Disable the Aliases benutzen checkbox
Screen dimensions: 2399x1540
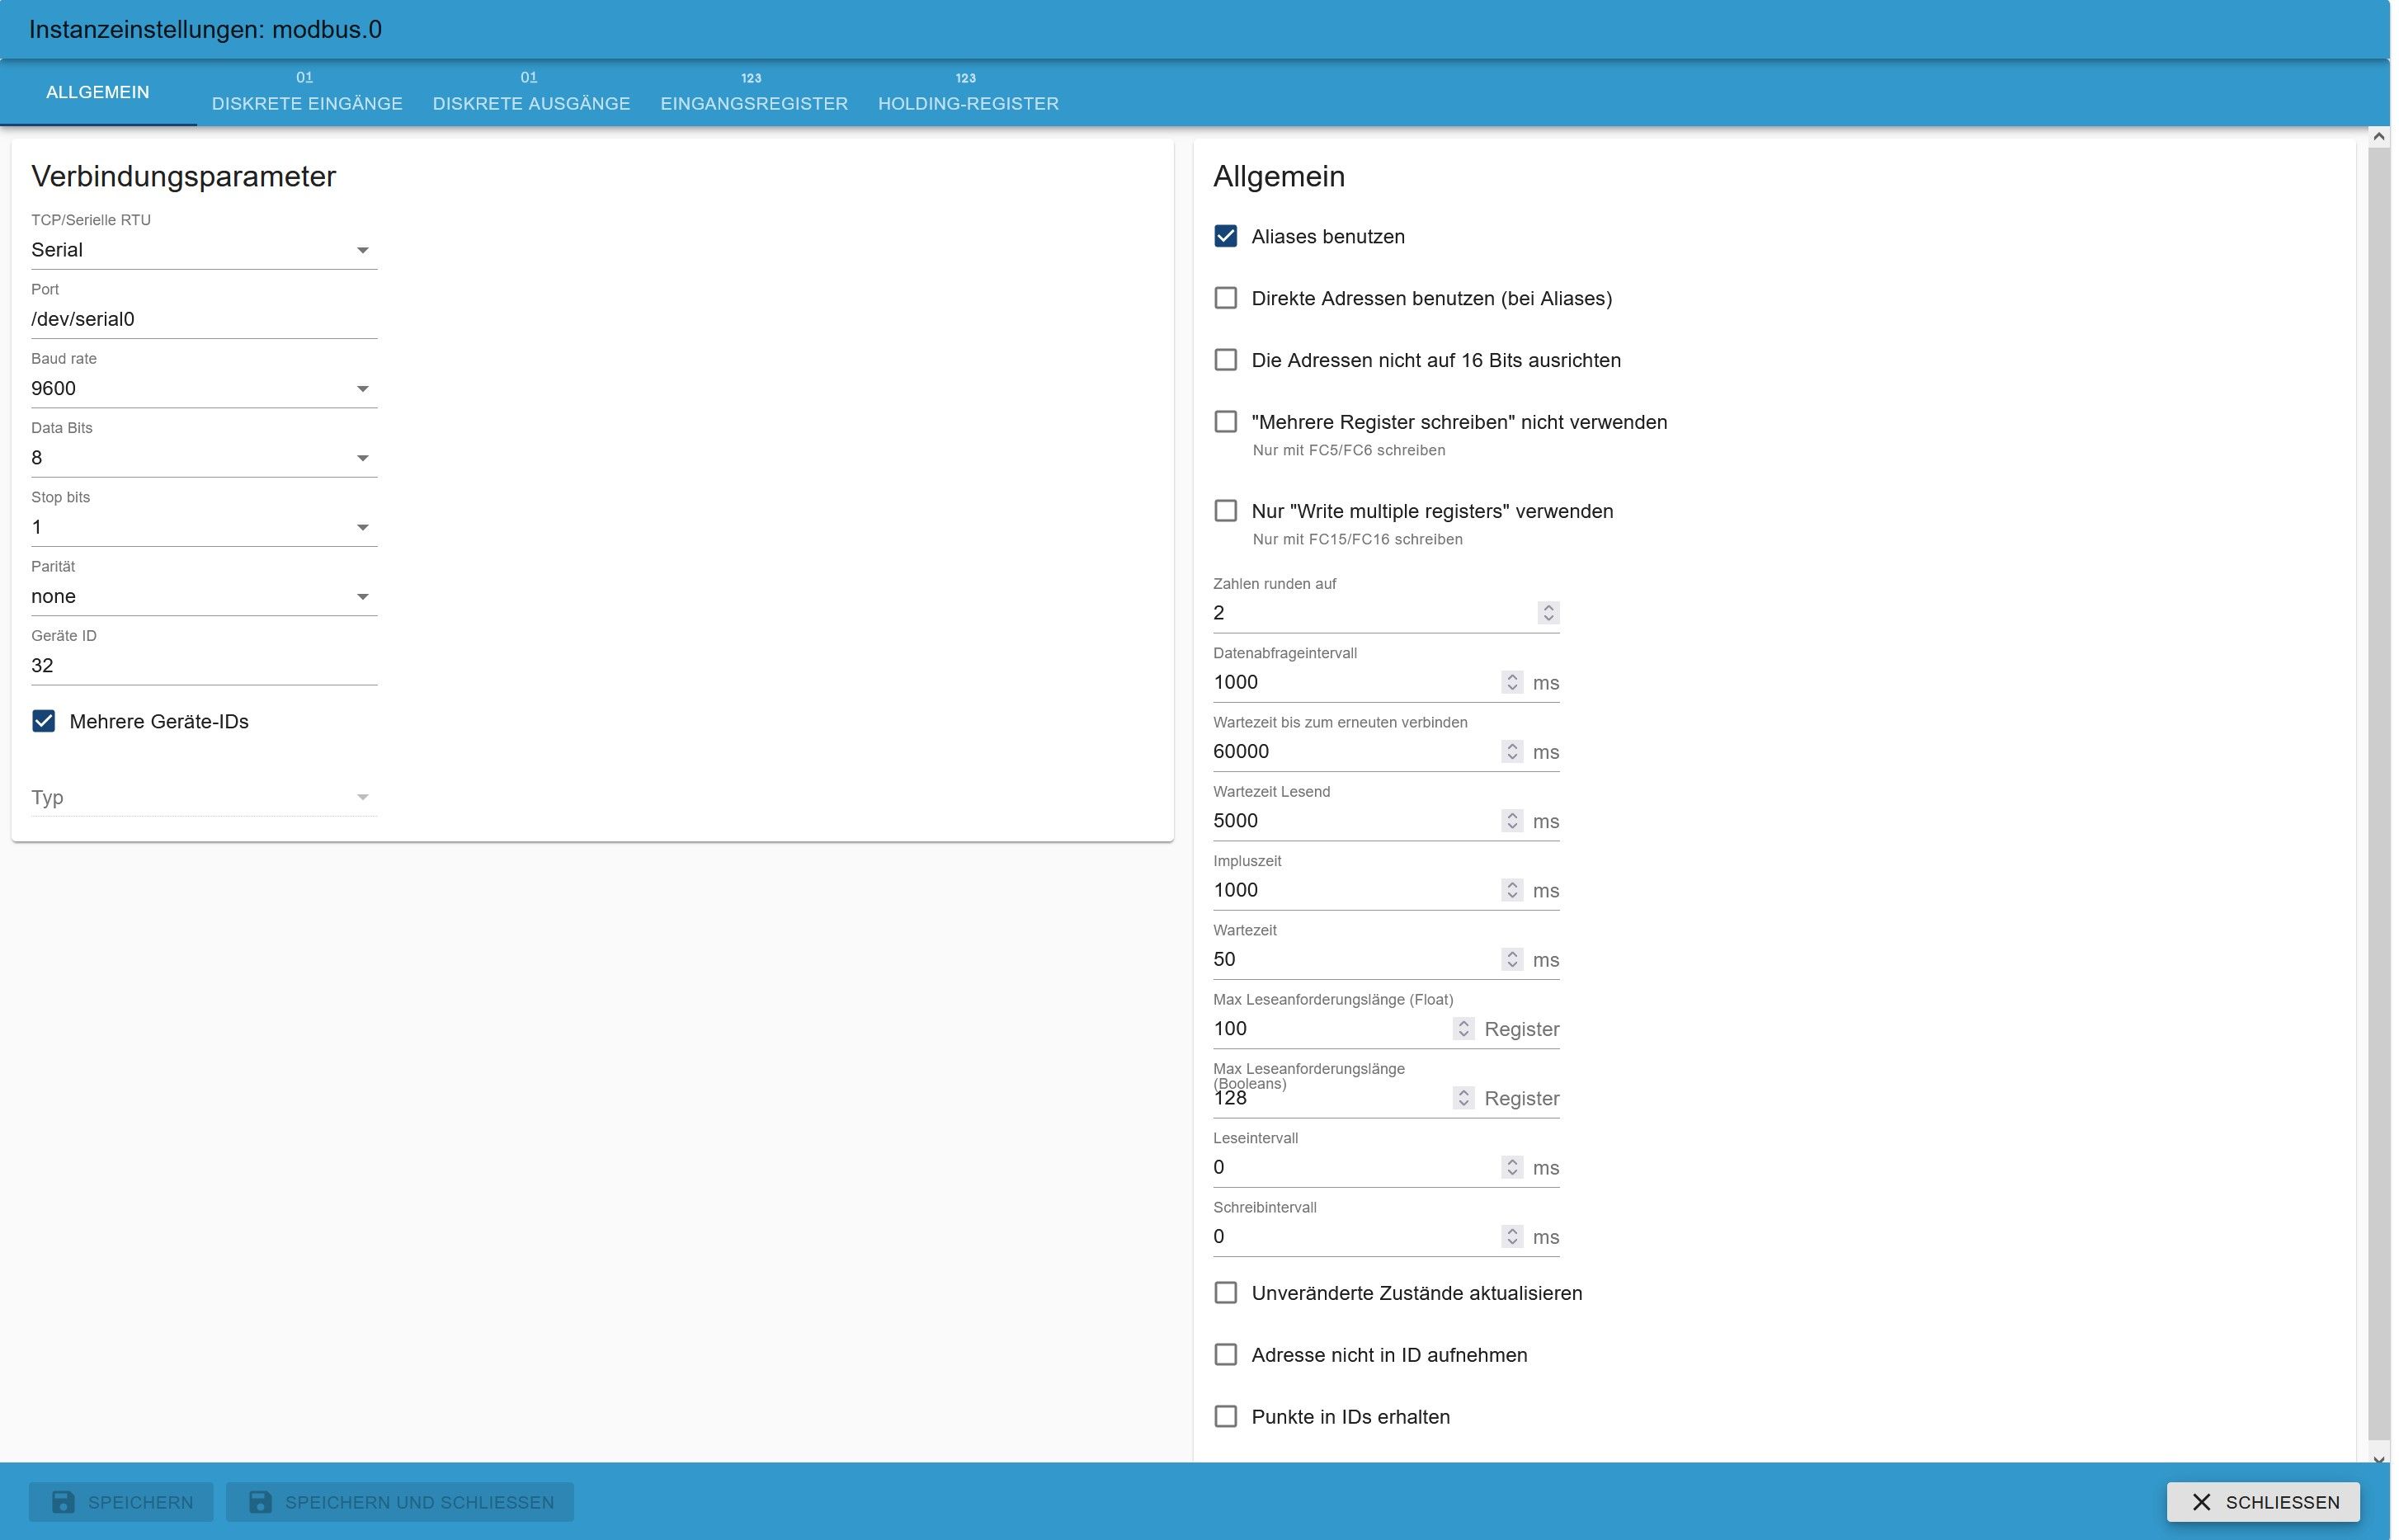pyautogui.click(x=1225, y=237)
